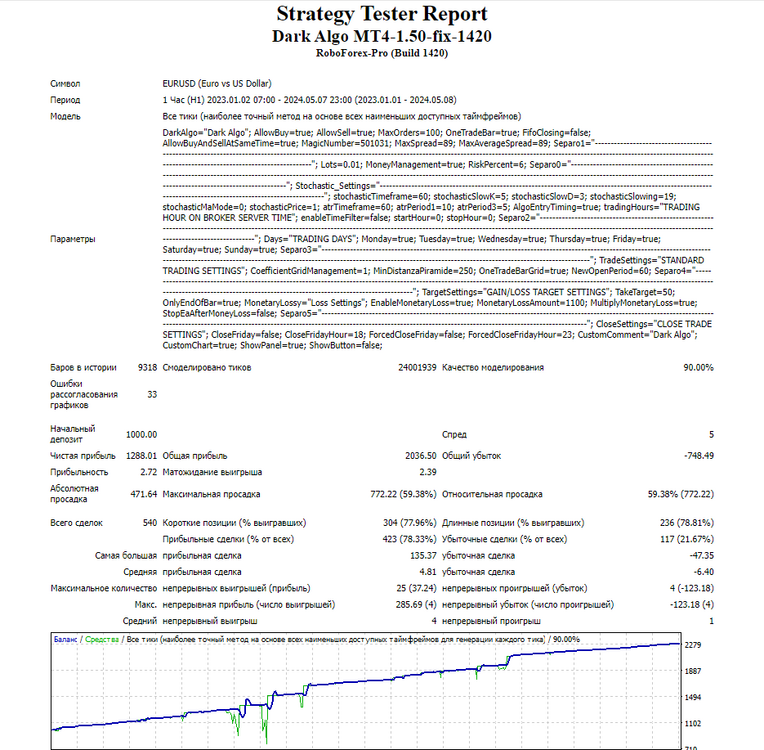Select mismatched chart errors value 33
Screen dimensions: 764x750
(152, 394)
